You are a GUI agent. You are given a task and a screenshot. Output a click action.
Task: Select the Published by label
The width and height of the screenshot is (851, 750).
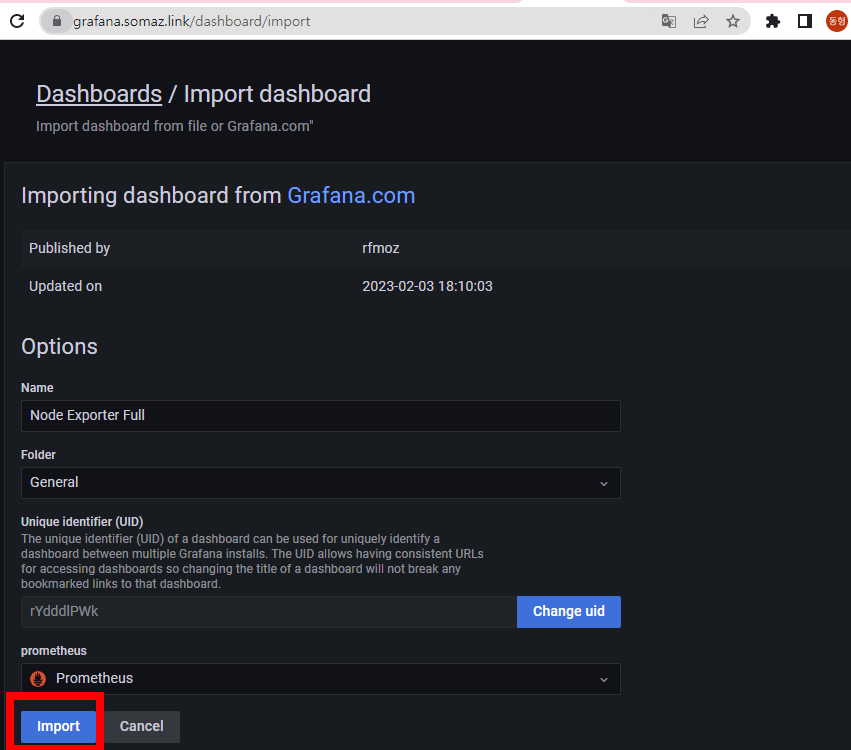69,248
